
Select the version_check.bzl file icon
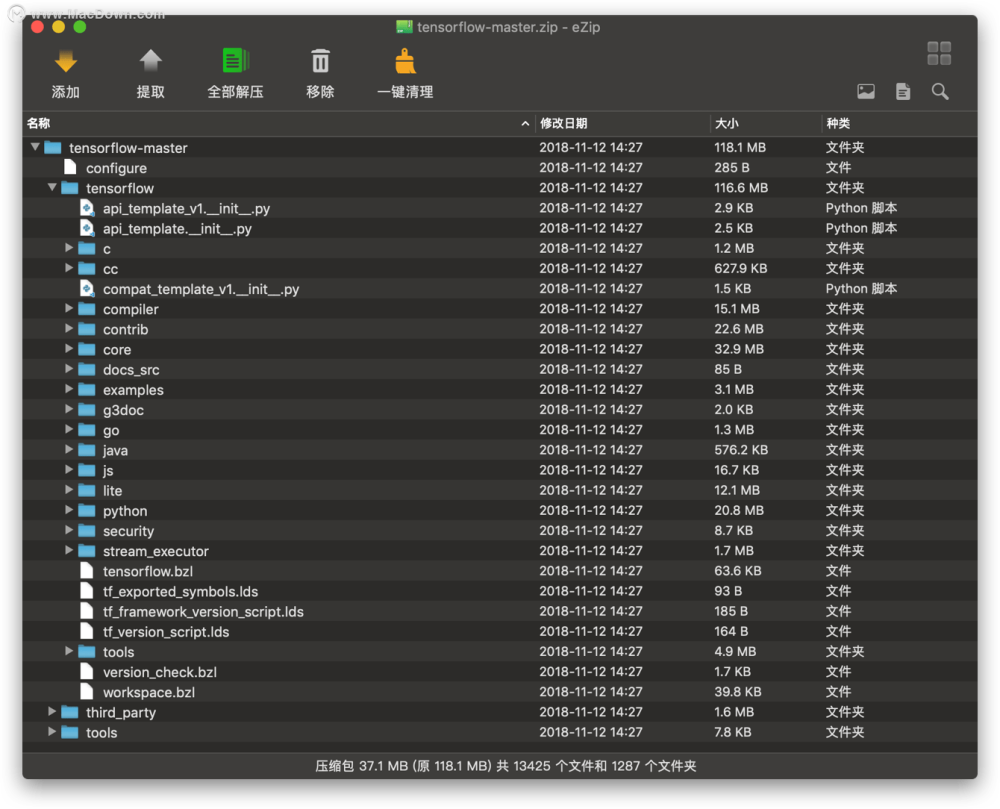pyautogui.click(x=87, y=672)
